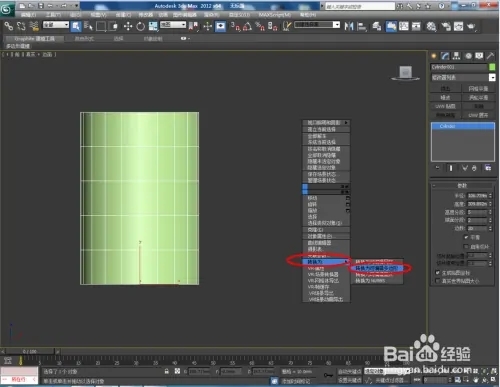This screenshot has height=387, width=500.
Task: Toggle the Window/Crossing selection mode
Action: pyautogui.click(x=114, y=26)
